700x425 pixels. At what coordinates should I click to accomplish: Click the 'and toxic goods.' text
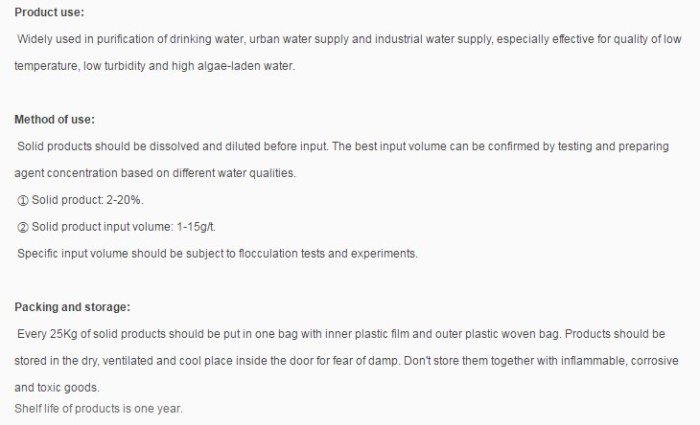pyautogui.click(x=57, y=388)
